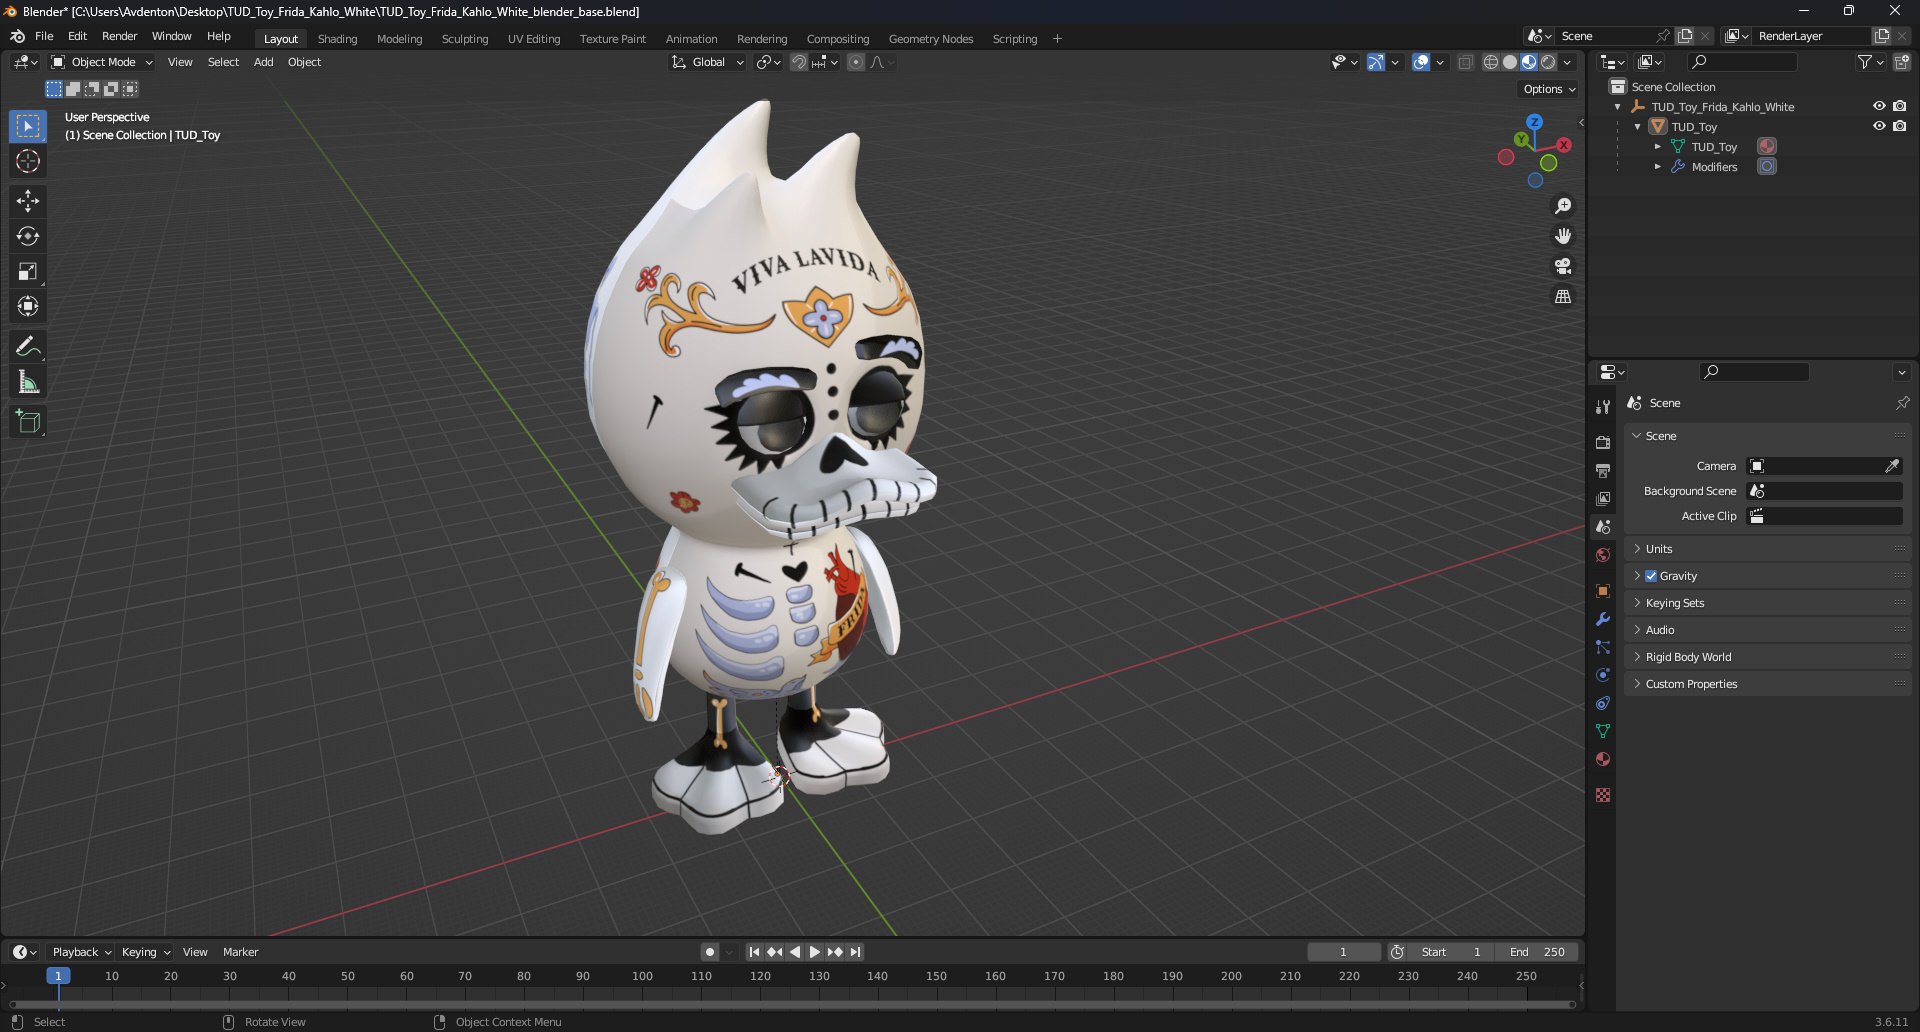Image resolution: width=1920 pixels, height=1032 pixels.
Task: Click the Camera field eyedropper
Action: pyautogui.click(x=1892, y=466)
